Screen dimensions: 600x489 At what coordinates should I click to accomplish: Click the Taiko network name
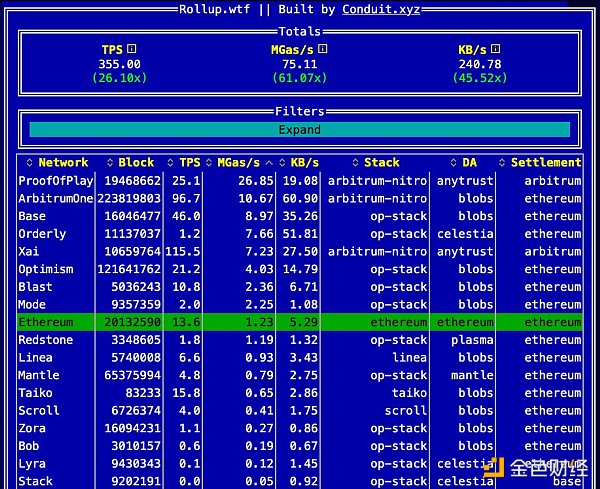coord(35,393)
